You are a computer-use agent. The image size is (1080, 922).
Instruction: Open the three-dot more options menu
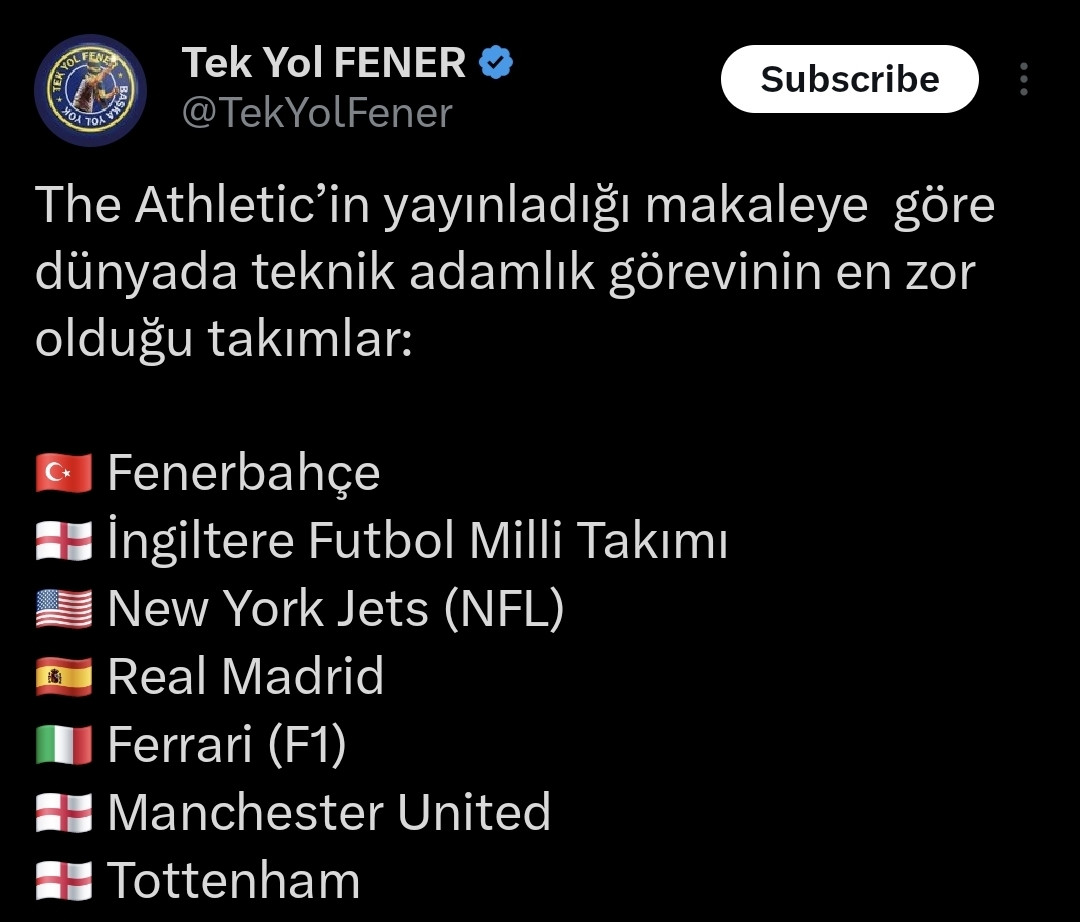[1023, 80]
